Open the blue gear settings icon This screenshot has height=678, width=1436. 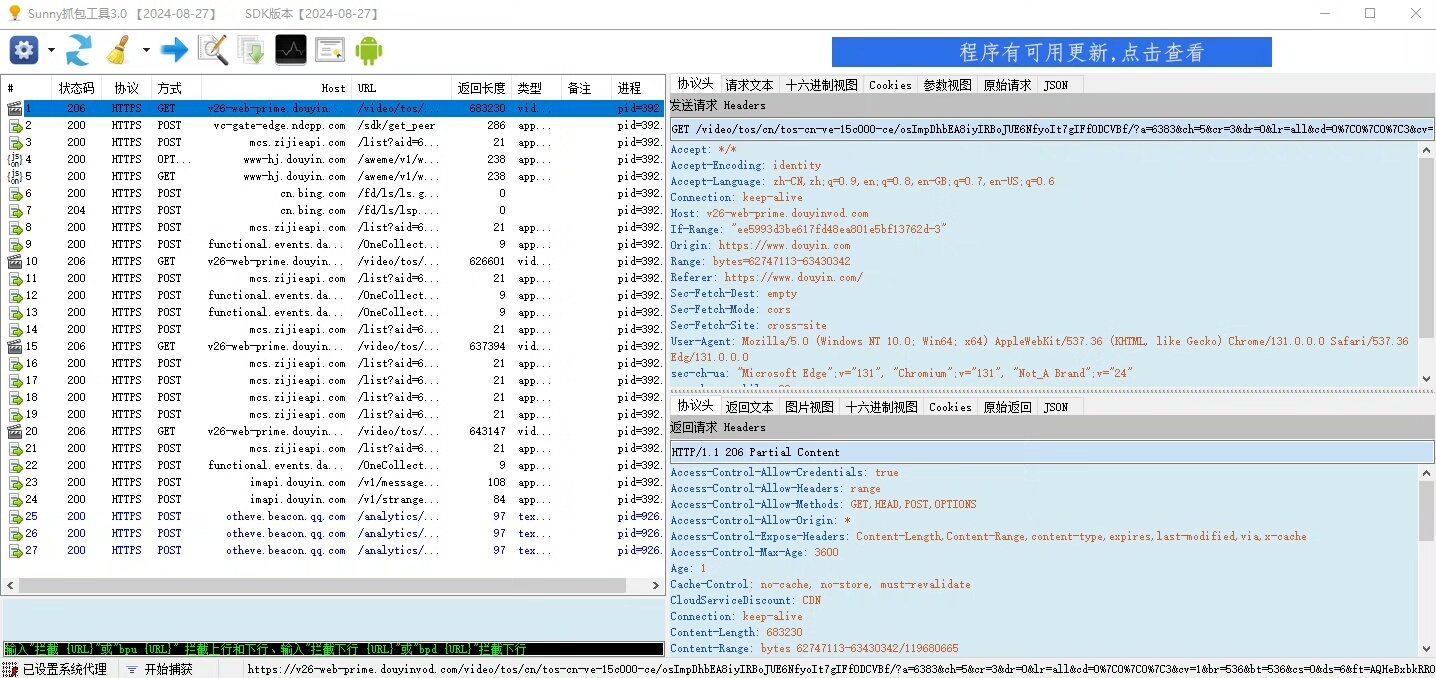(24, 50)
